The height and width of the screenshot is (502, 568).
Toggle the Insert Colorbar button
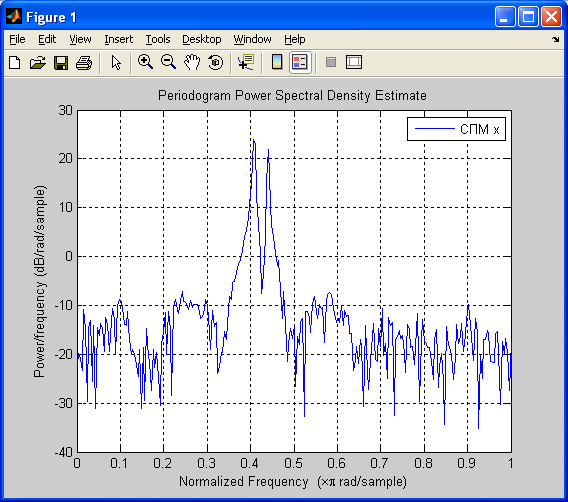coord(277,62)
